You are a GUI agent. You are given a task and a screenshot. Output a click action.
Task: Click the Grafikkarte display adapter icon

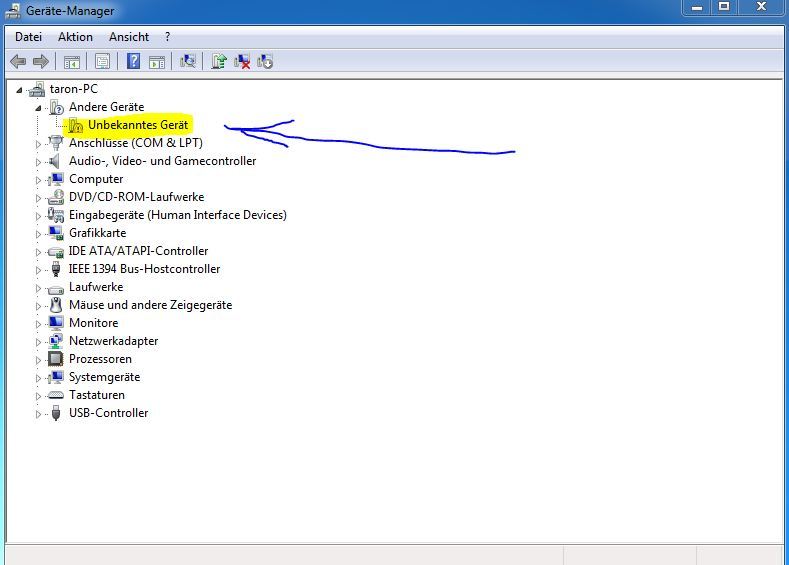(56, 233)
